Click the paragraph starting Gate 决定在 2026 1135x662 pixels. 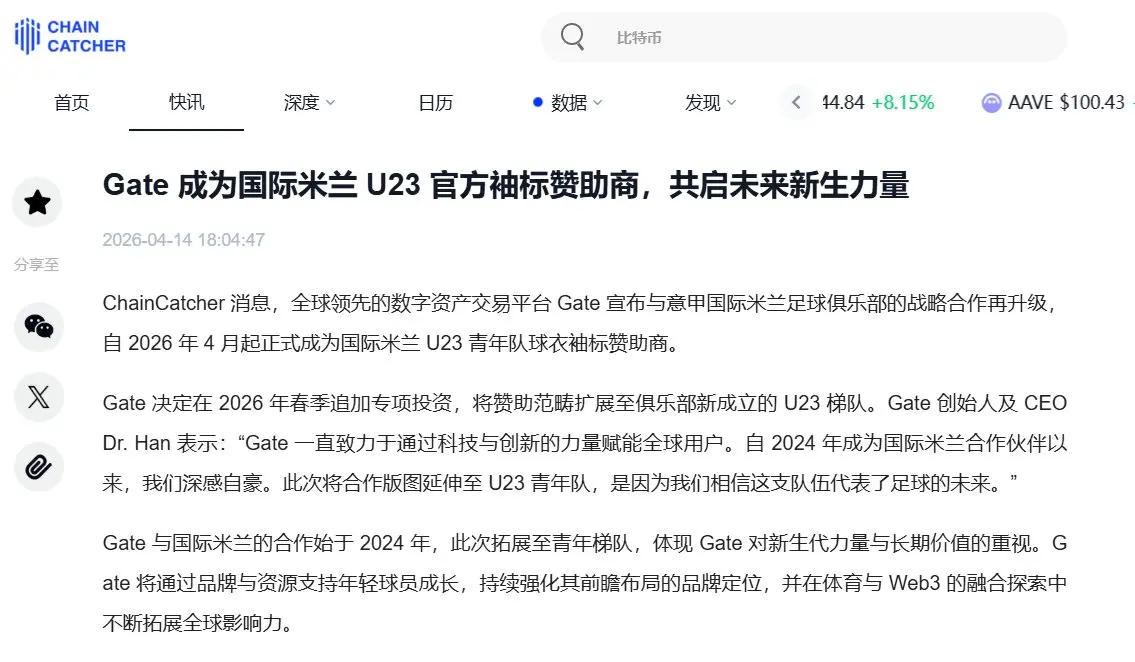[585, 443]
